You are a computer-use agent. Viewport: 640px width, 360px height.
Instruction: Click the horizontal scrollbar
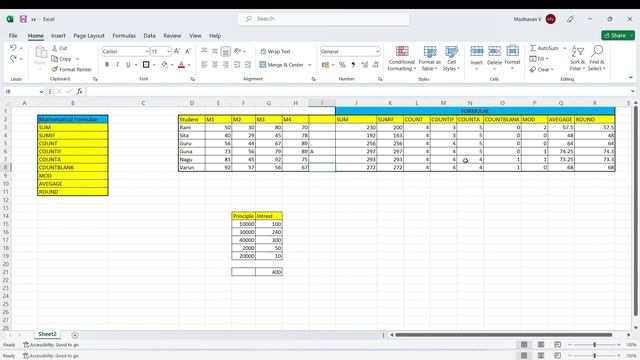click(x=504, y=335)
